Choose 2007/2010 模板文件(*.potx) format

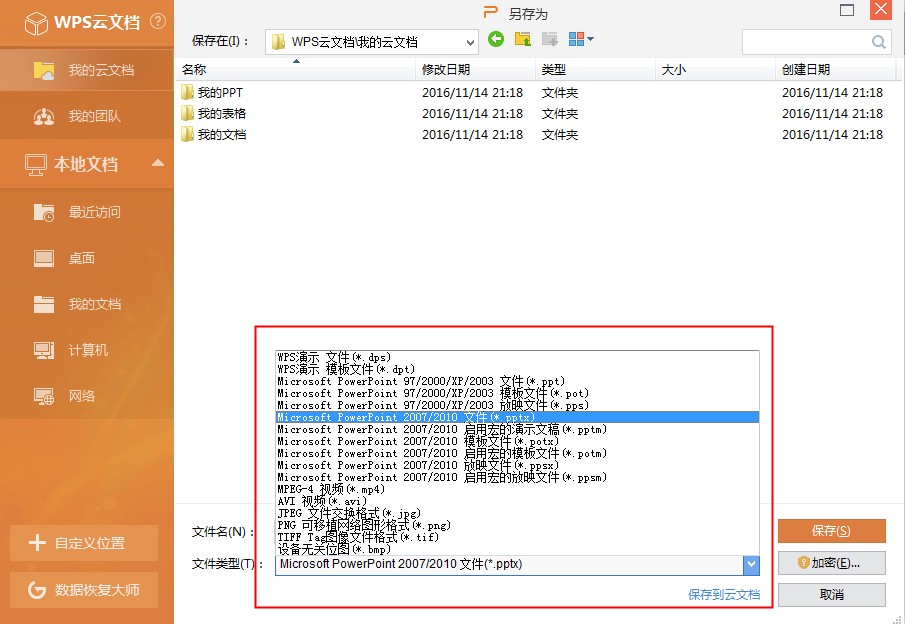click(517, 442)
